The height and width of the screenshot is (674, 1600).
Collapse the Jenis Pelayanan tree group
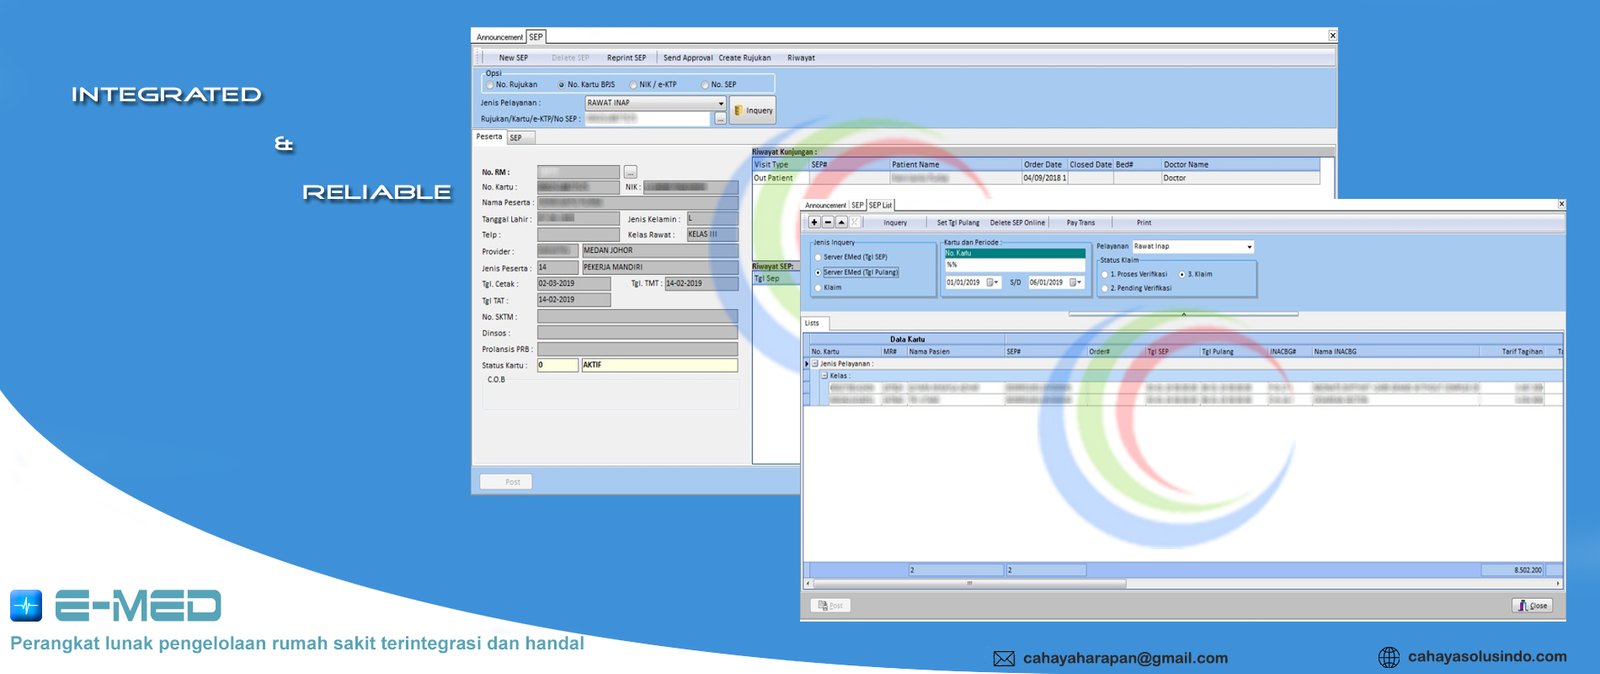tap(815, 364)
